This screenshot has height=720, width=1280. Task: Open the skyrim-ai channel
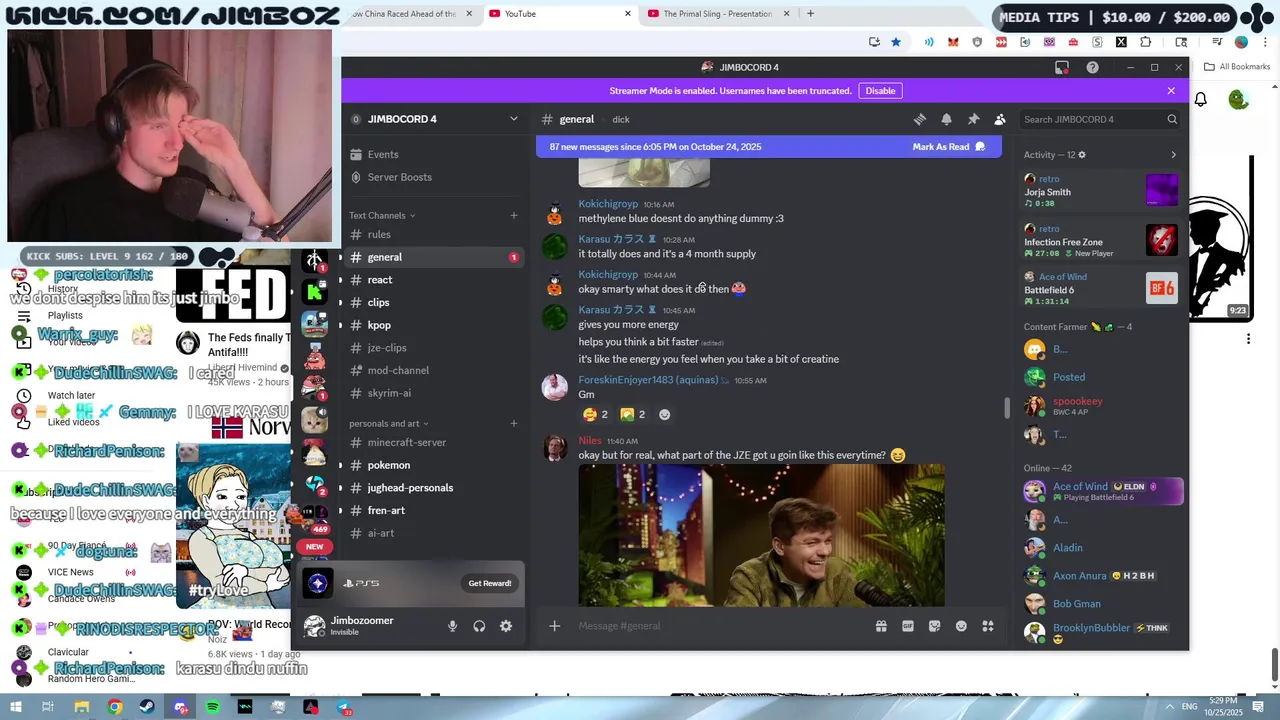[x=432, y=393]
